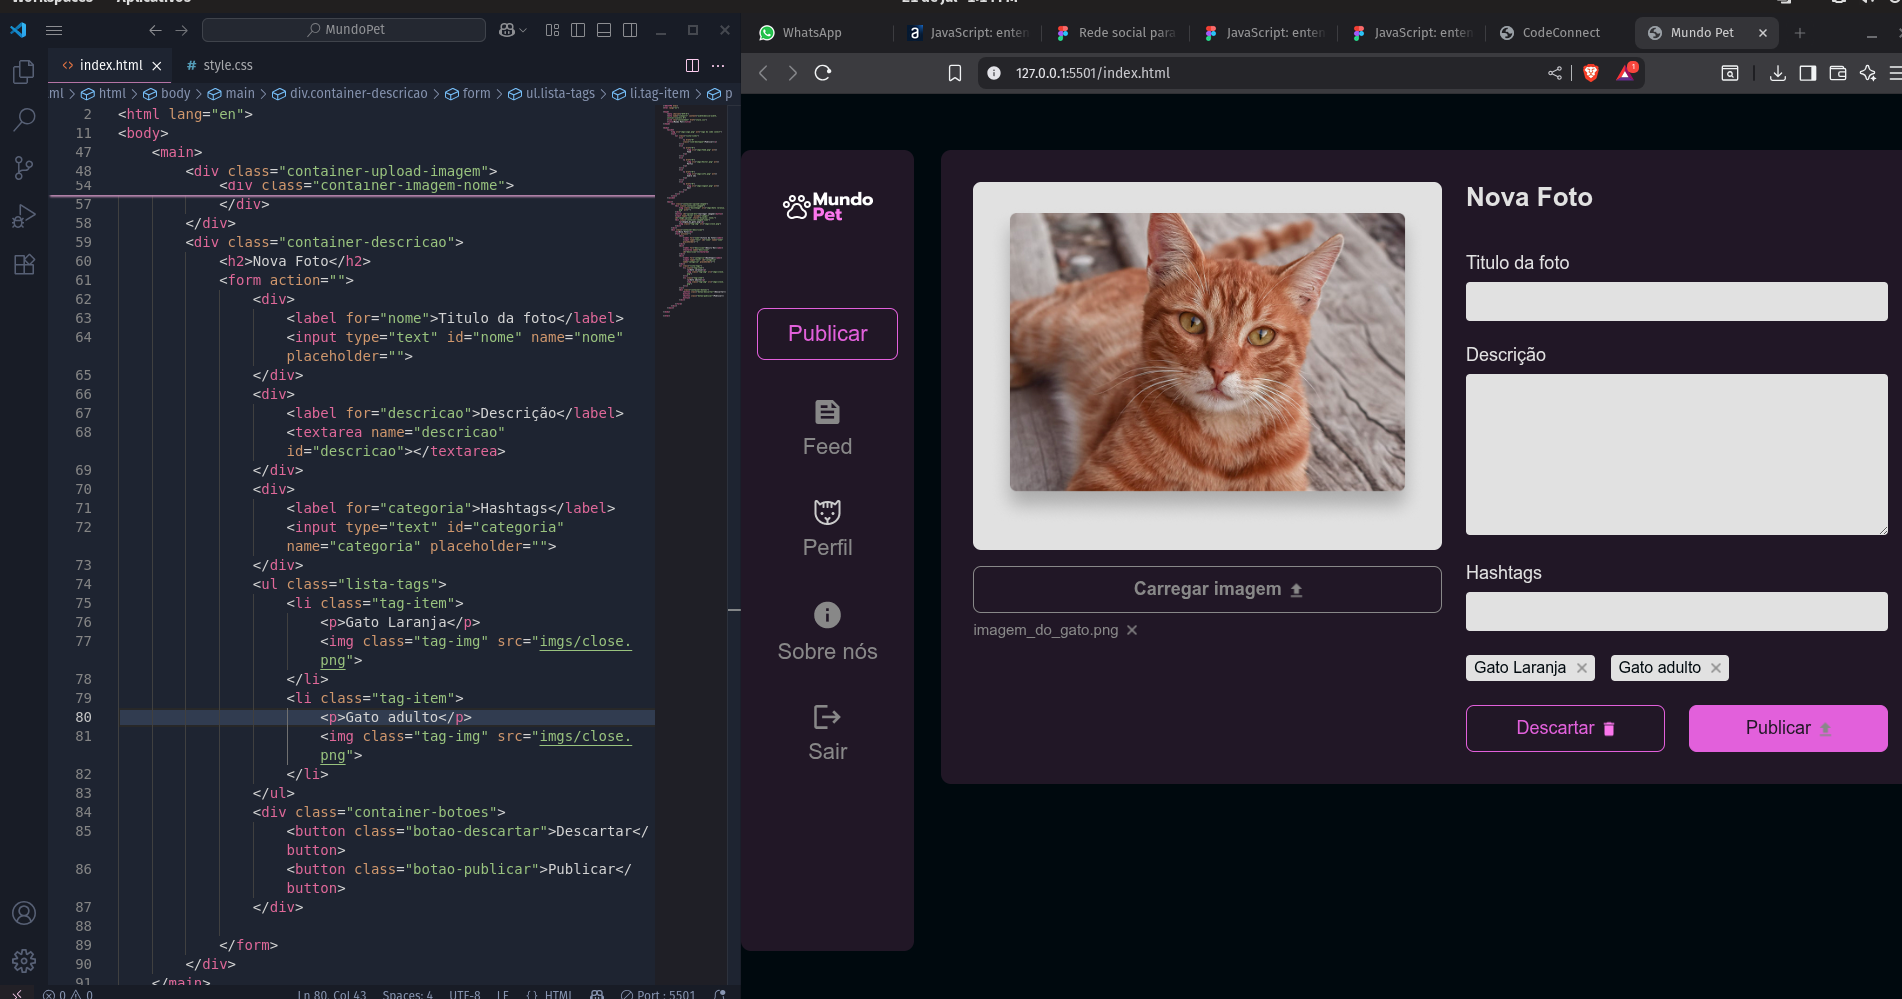Image resolution: width=1902 pixels, height=999 pixels.
Task: Click the Mundo Pet logo
Action: click(828, 207)
